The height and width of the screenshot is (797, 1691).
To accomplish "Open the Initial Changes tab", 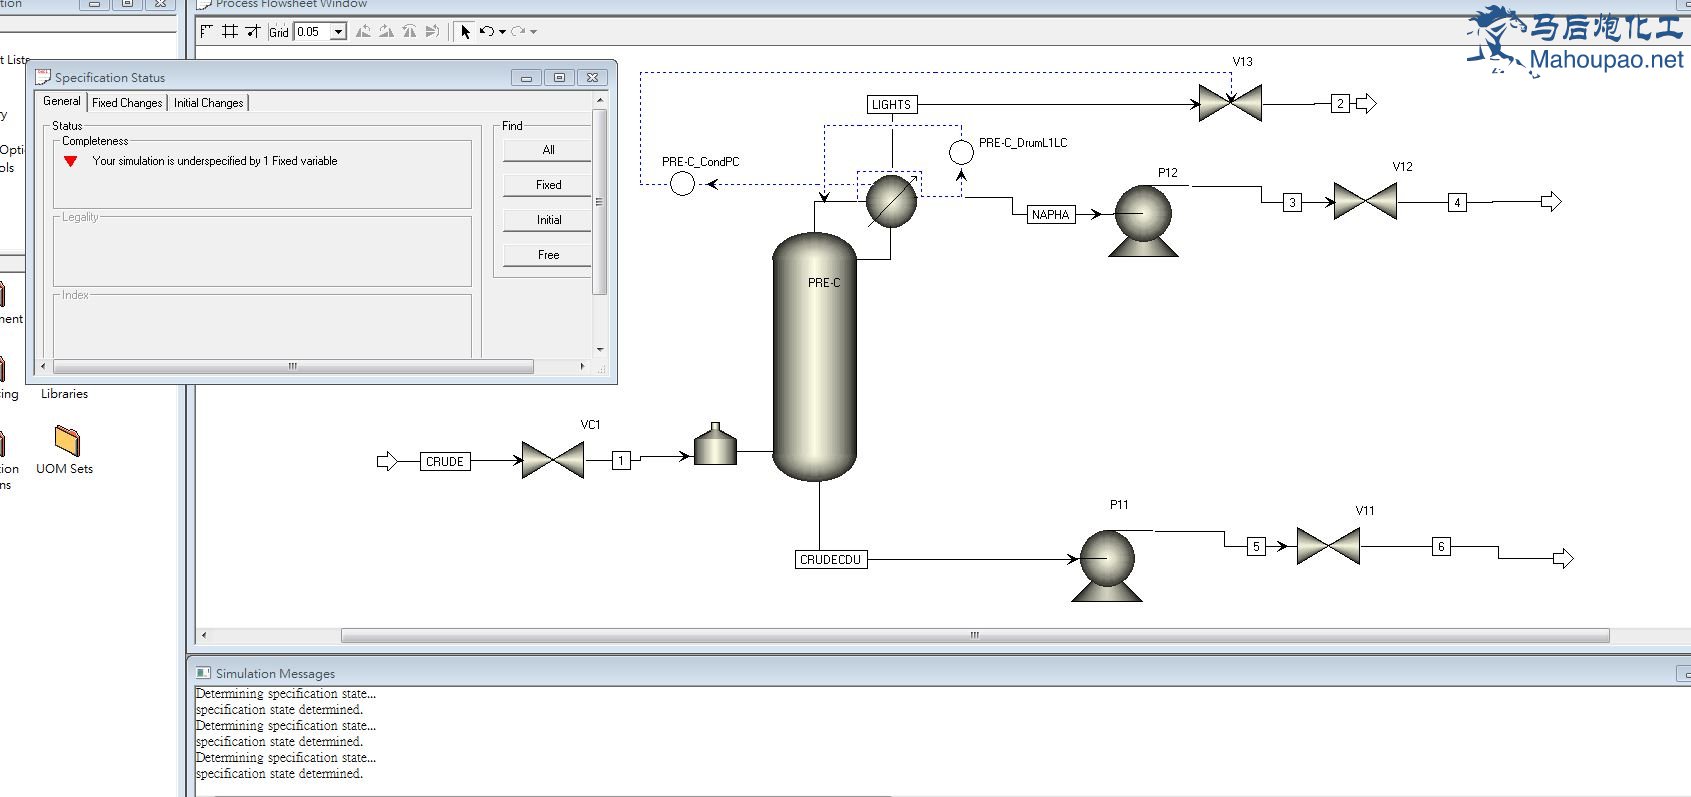I will pos(208,103).
